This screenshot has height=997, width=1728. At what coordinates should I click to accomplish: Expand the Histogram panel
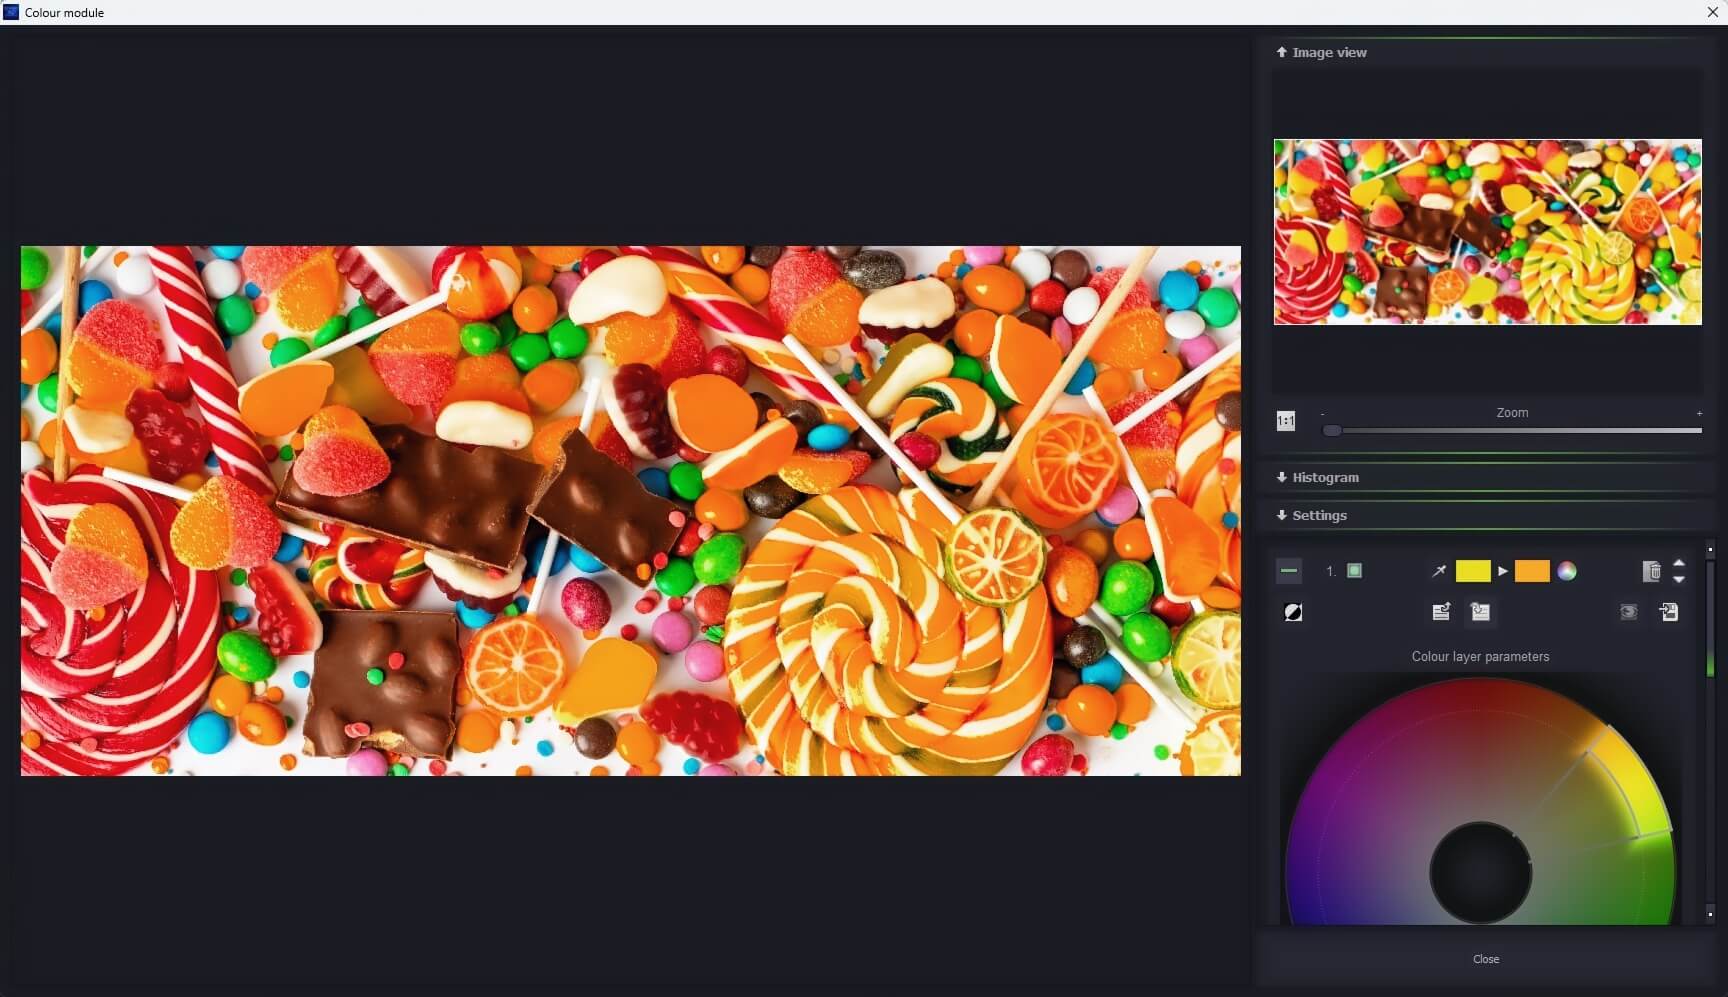pos(1326,477)
